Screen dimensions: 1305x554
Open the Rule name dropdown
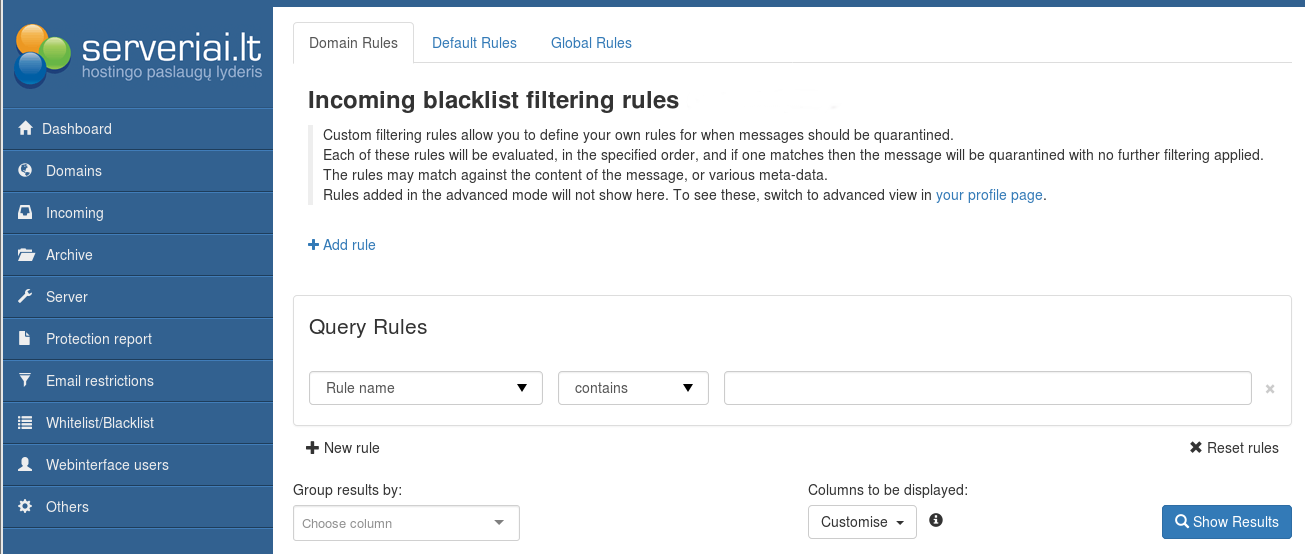[x=426, y=388]
